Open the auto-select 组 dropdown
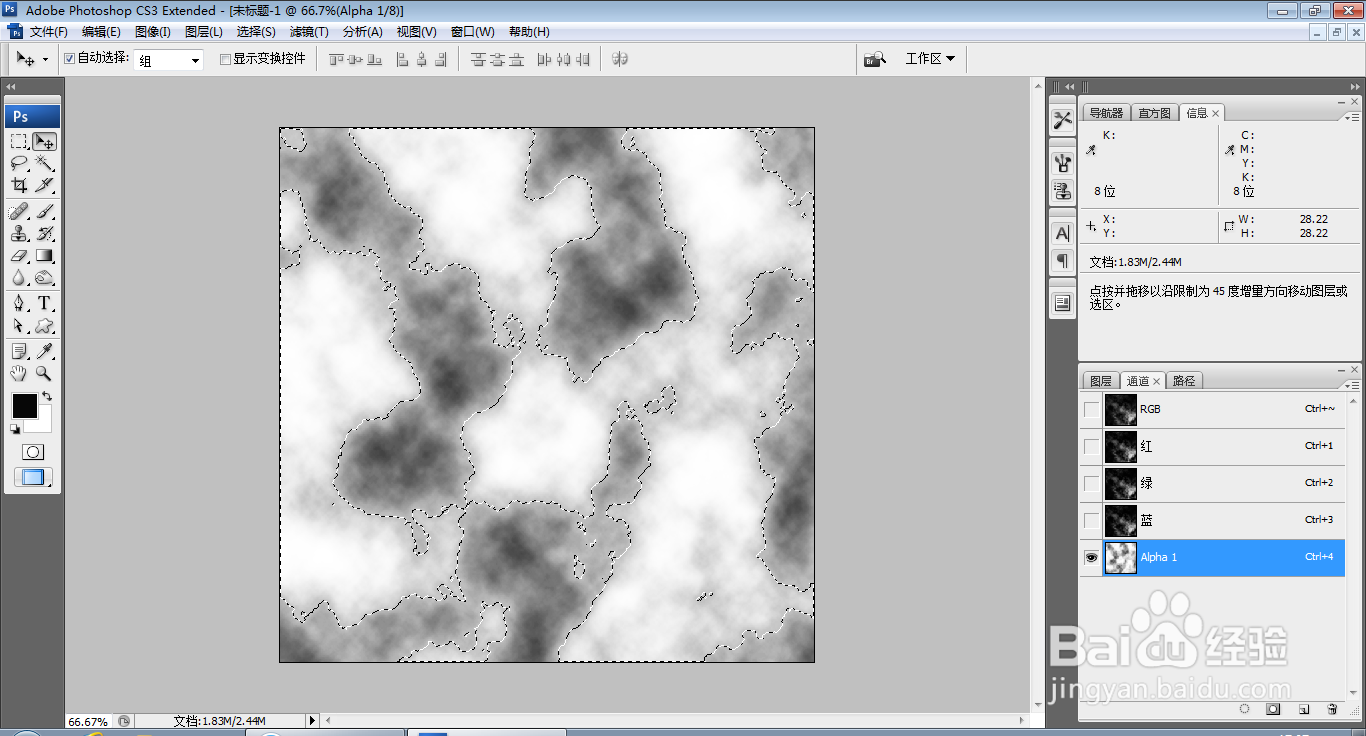The image size is (1366, 736). (169, 60)
